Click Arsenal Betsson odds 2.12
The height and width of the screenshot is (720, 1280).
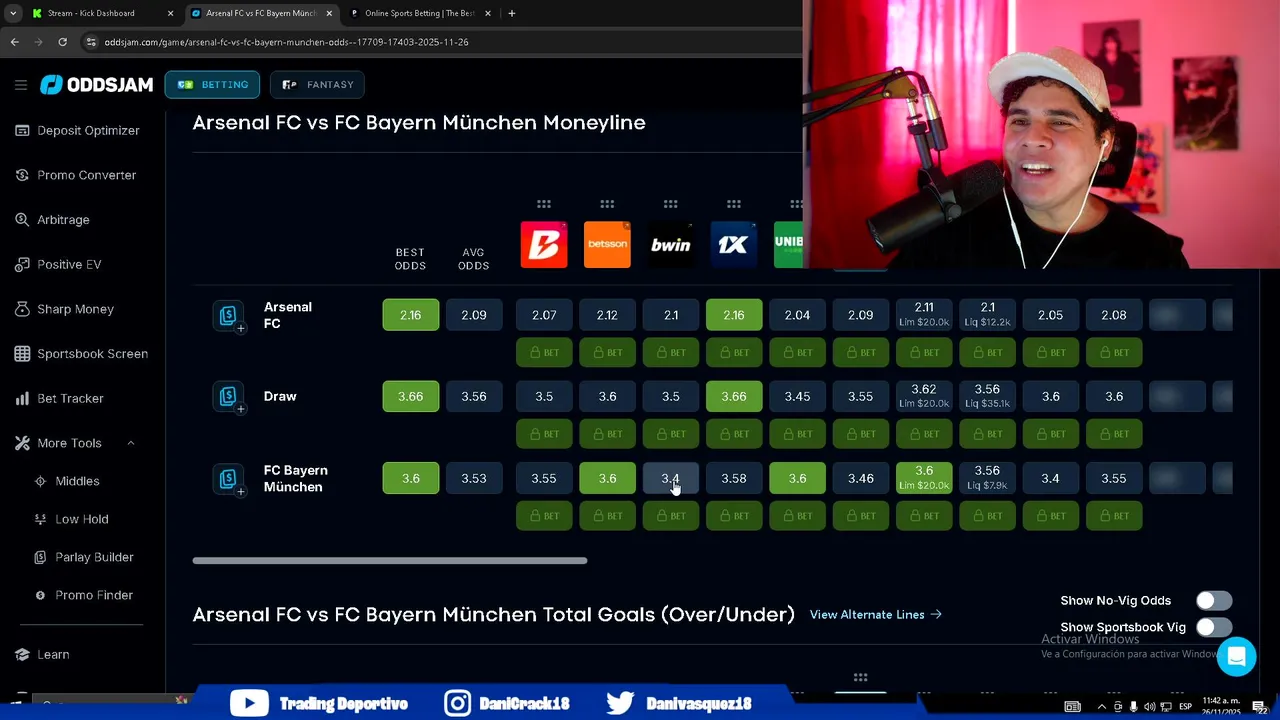tap(607, 315)
